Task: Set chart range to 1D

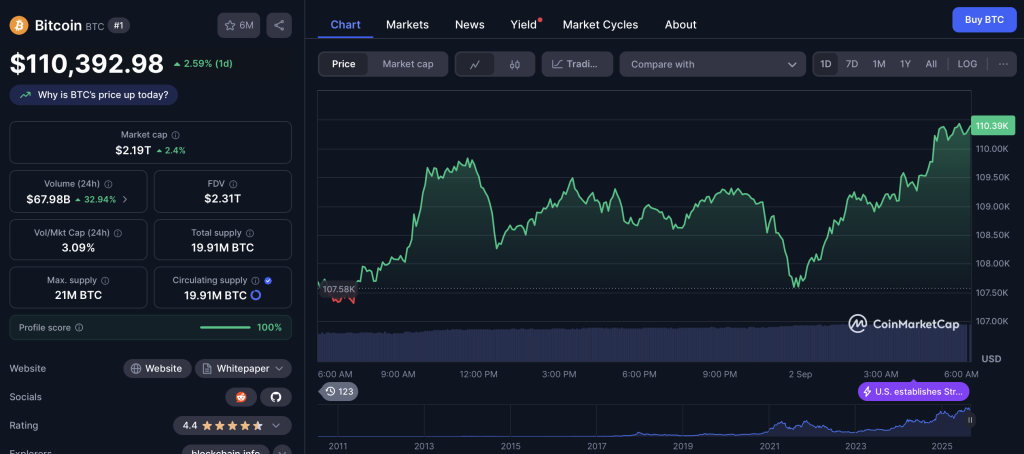Action: (826, 64)
